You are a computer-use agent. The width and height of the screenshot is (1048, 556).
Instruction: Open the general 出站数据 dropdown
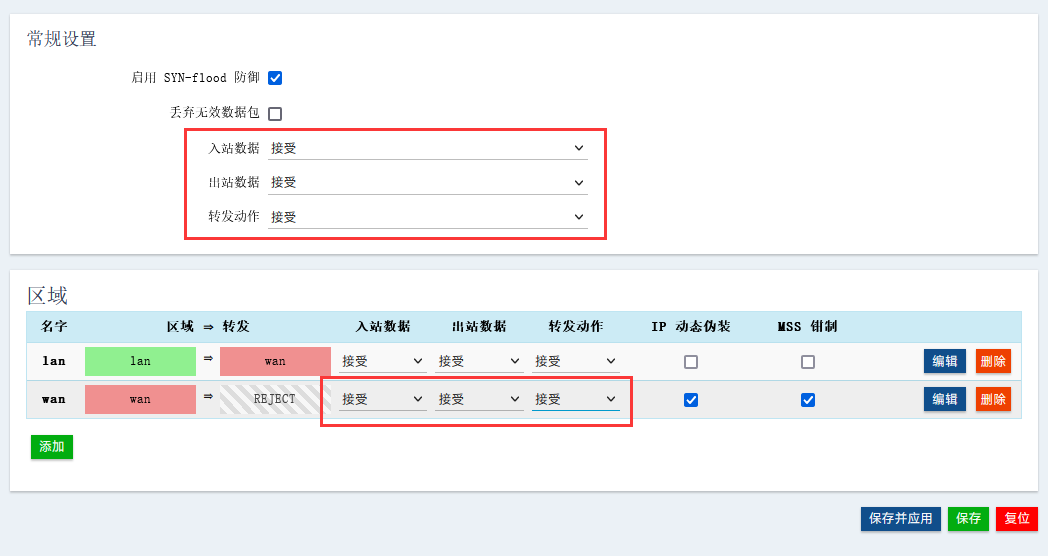(x=427, y=182)
